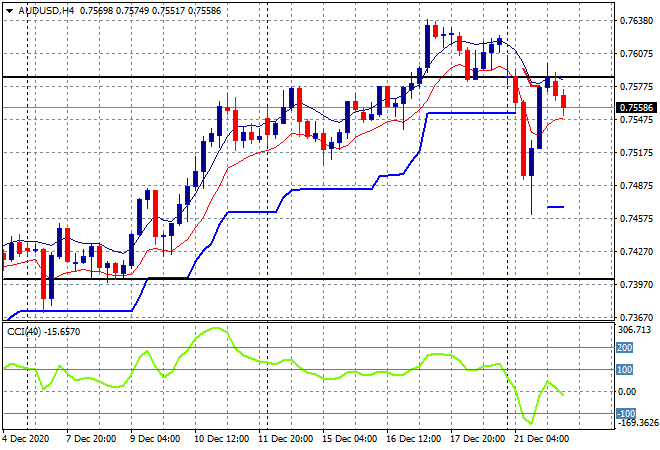The width and height of the screenshot is (660, 450).
Task: Click the 9 Dec 04:00 time label
Action: tap(155, 439)
